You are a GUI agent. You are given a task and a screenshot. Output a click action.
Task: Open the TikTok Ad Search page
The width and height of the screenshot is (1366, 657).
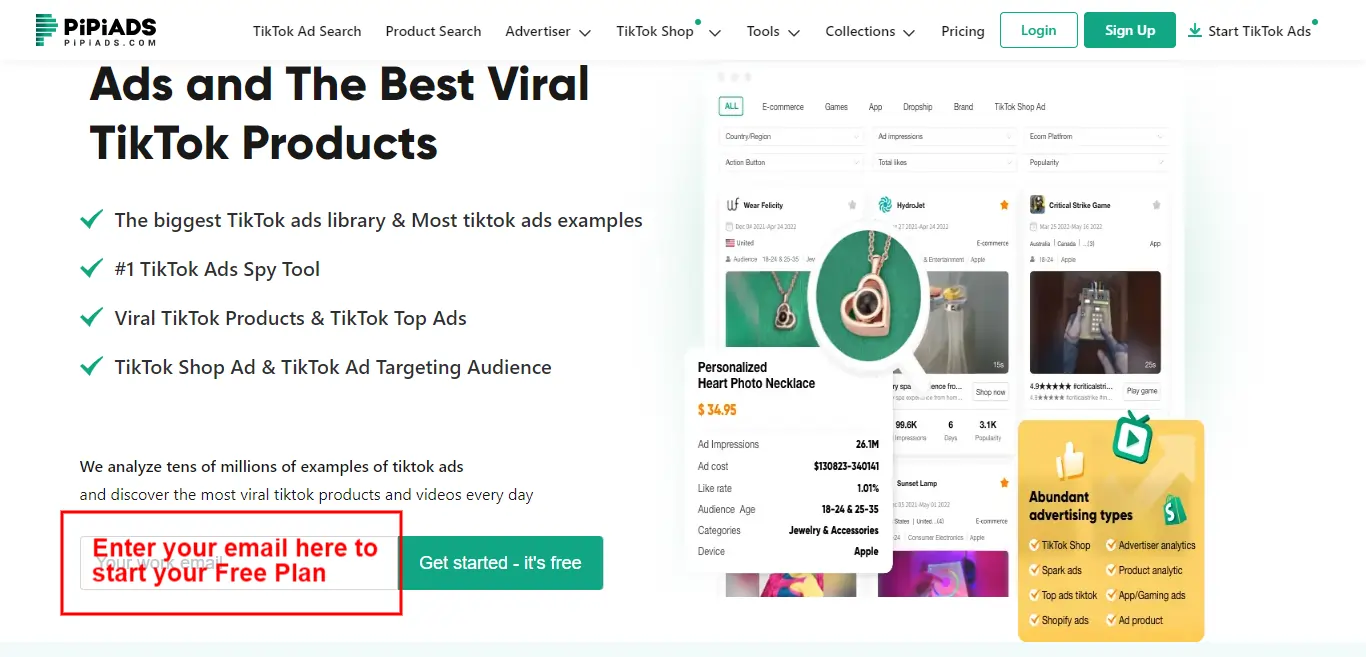[307, 31]
